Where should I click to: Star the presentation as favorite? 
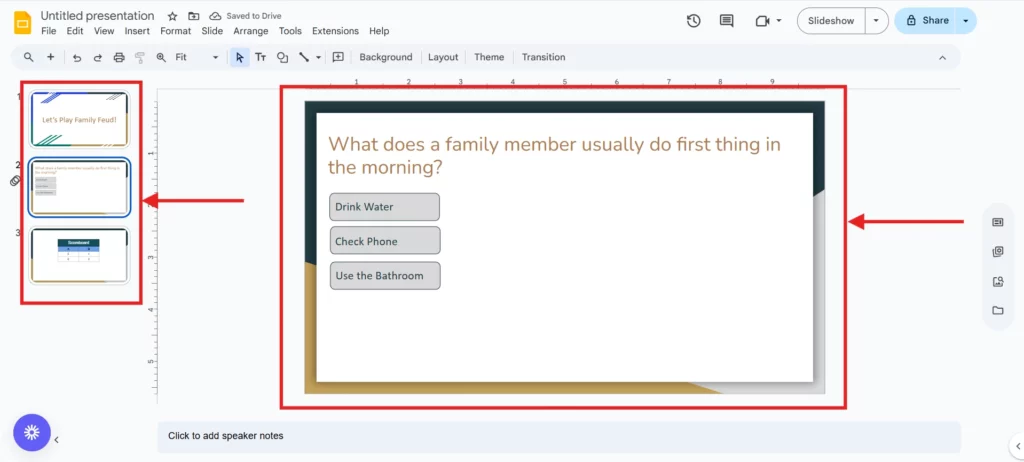coord(172,16)
